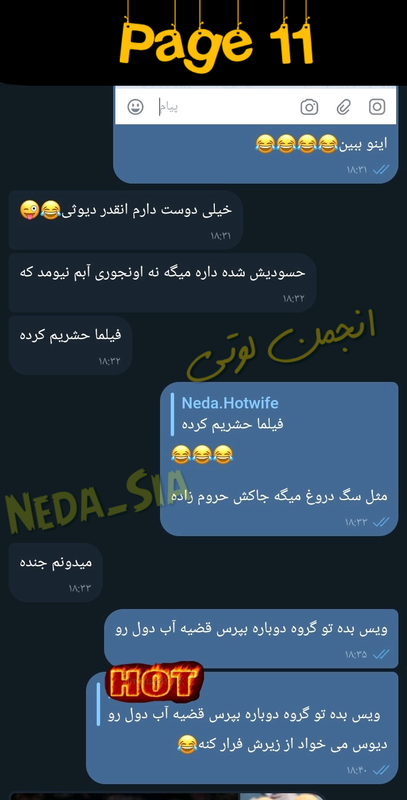This screenshot has width=407, height=800.
Task: Tap the camera icon in message bar
Action: [309, 107]
